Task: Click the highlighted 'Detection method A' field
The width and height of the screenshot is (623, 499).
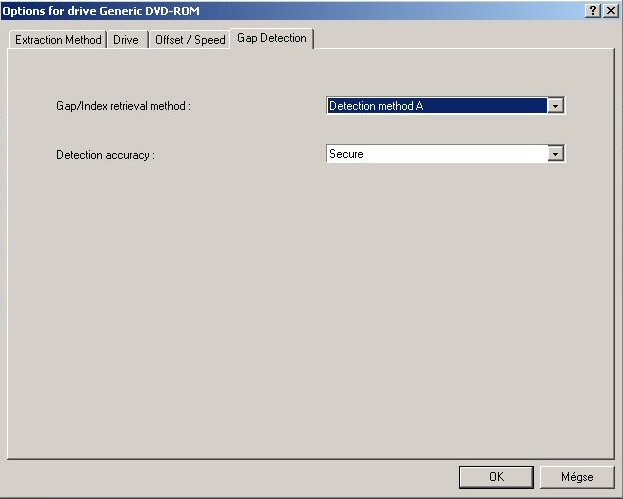Action: [437, 105]
